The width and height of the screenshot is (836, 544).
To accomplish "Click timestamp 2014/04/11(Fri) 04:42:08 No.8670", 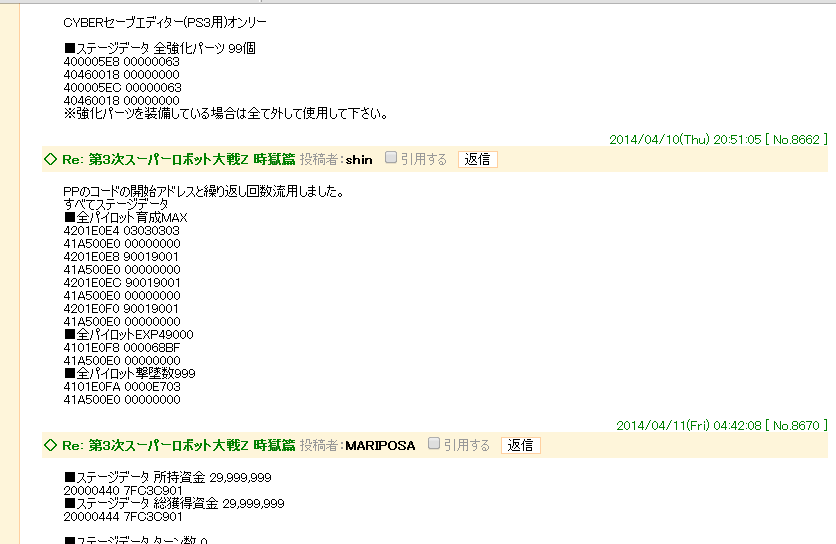I will (x=722, y=426).
